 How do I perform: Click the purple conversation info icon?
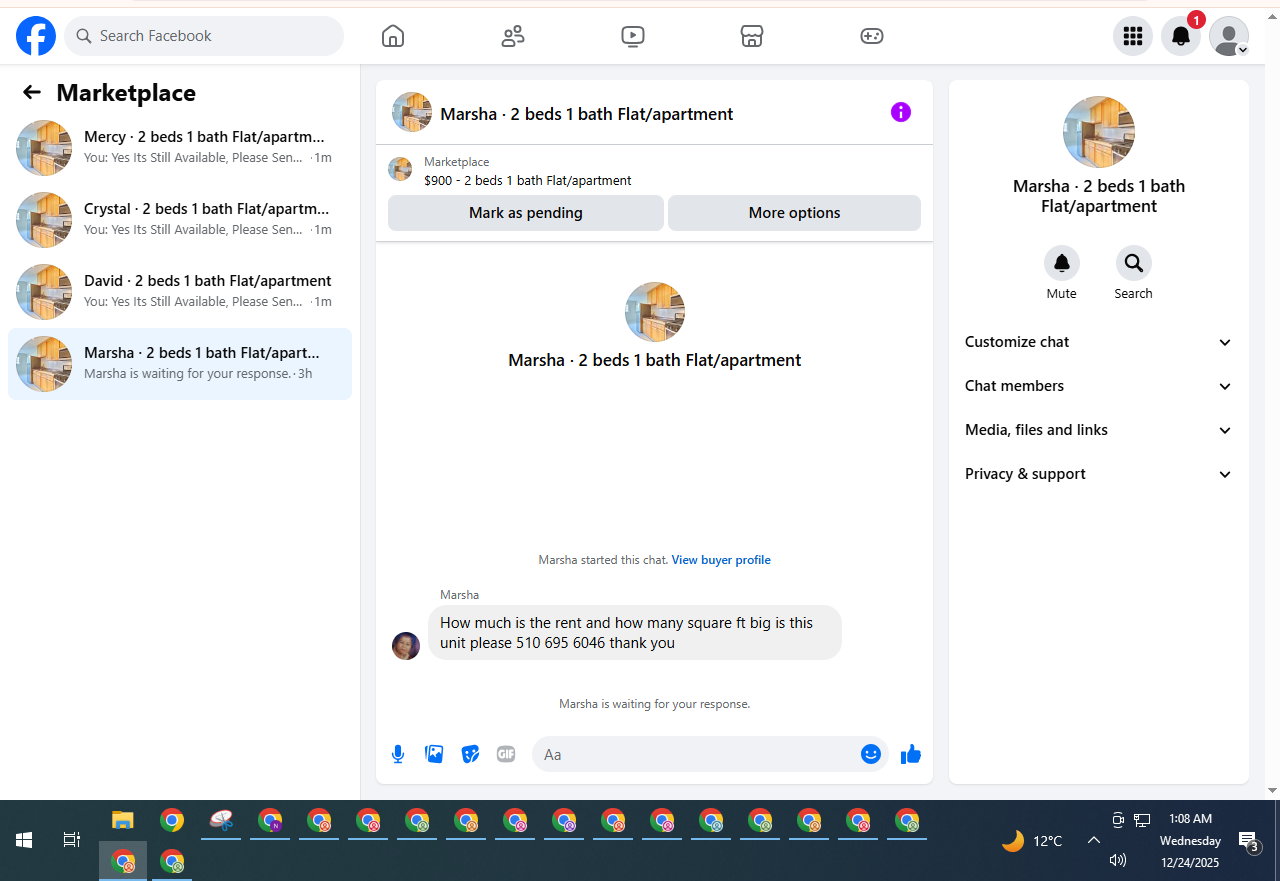pos(901,112)
